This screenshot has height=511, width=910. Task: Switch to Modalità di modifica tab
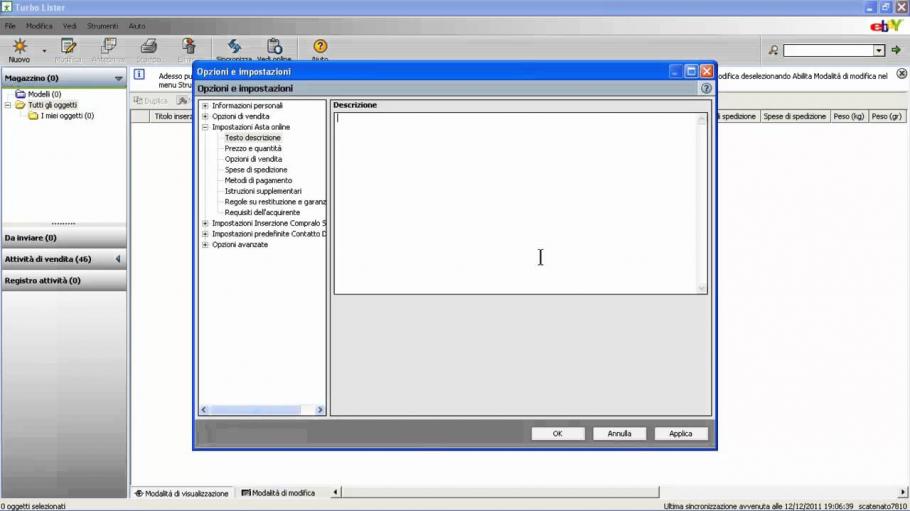pos(278,493)
